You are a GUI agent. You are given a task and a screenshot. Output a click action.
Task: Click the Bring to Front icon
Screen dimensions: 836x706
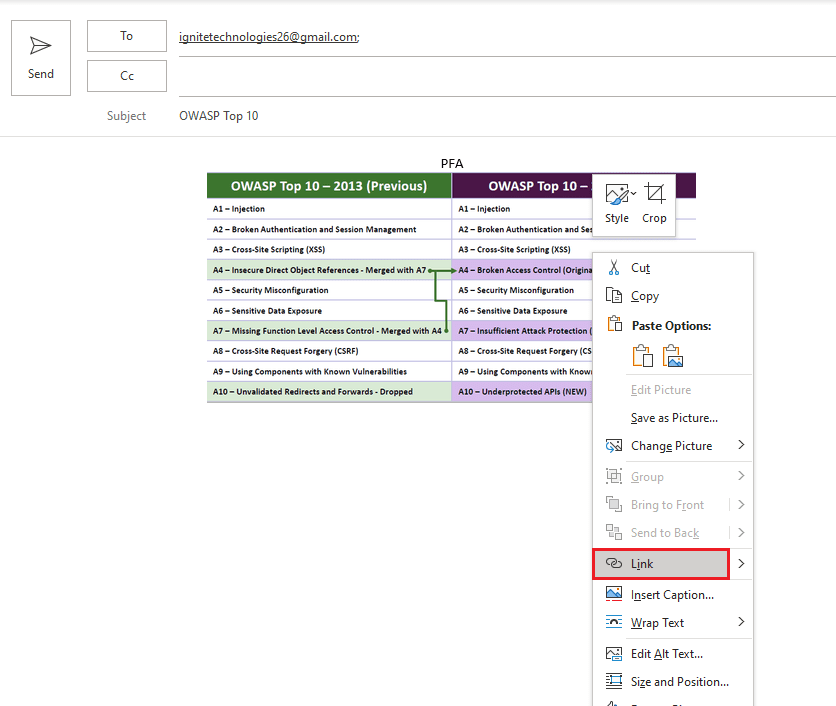(614, 504)
